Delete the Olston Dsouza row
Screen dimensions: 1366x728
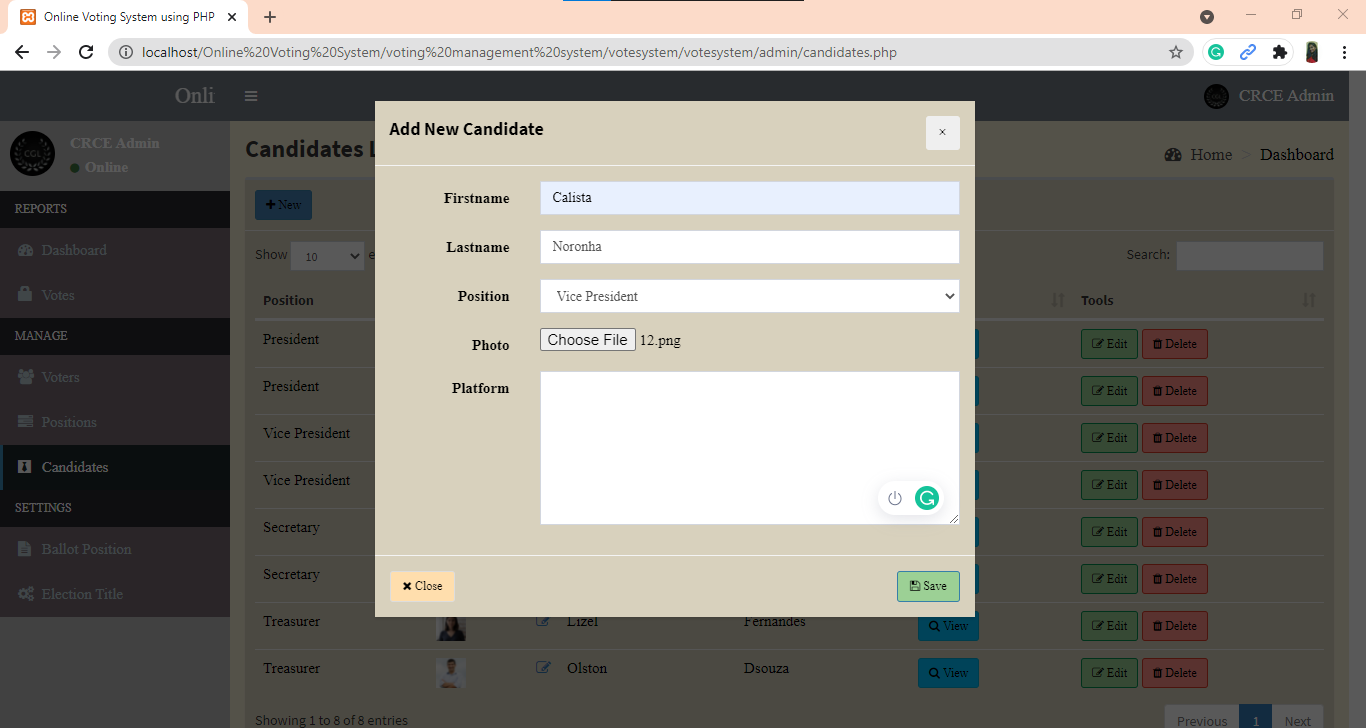pyautogui.click(x=1175, y=673)
